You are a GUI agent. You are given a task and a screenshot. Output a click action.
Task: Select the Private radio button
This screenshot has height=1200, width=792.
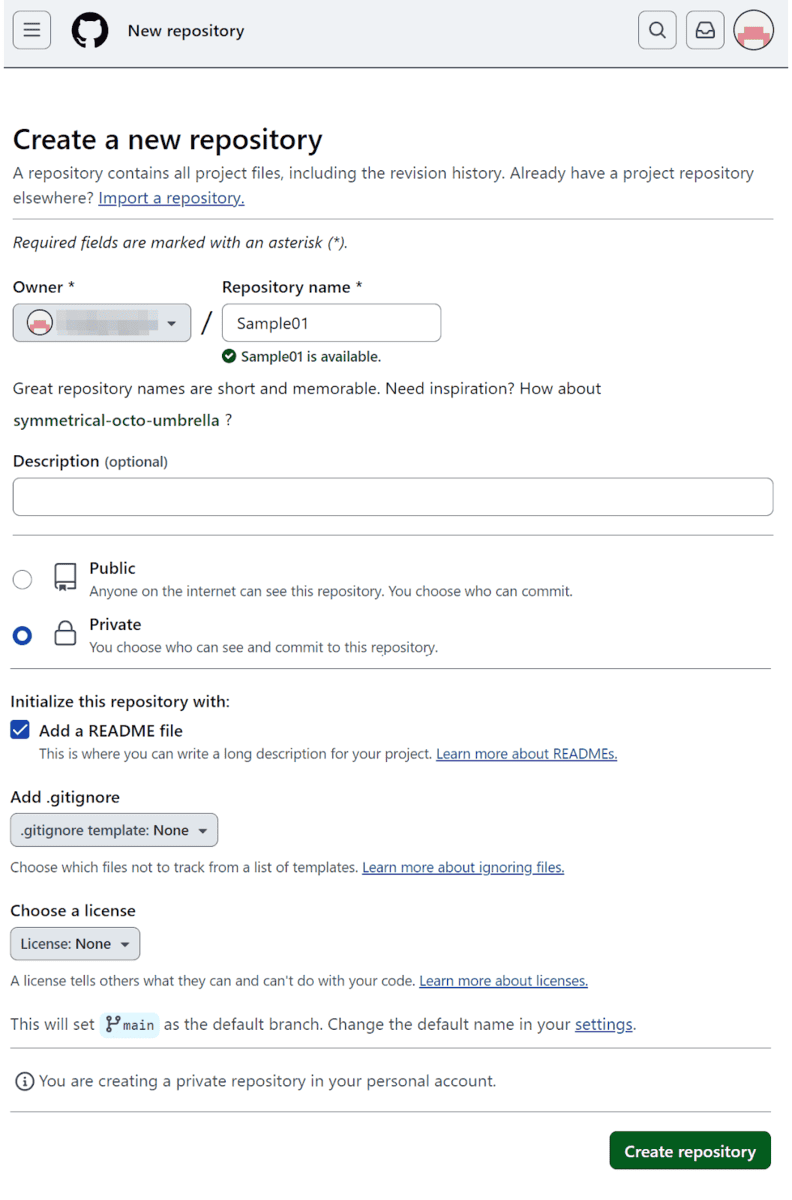pos(22,635)
